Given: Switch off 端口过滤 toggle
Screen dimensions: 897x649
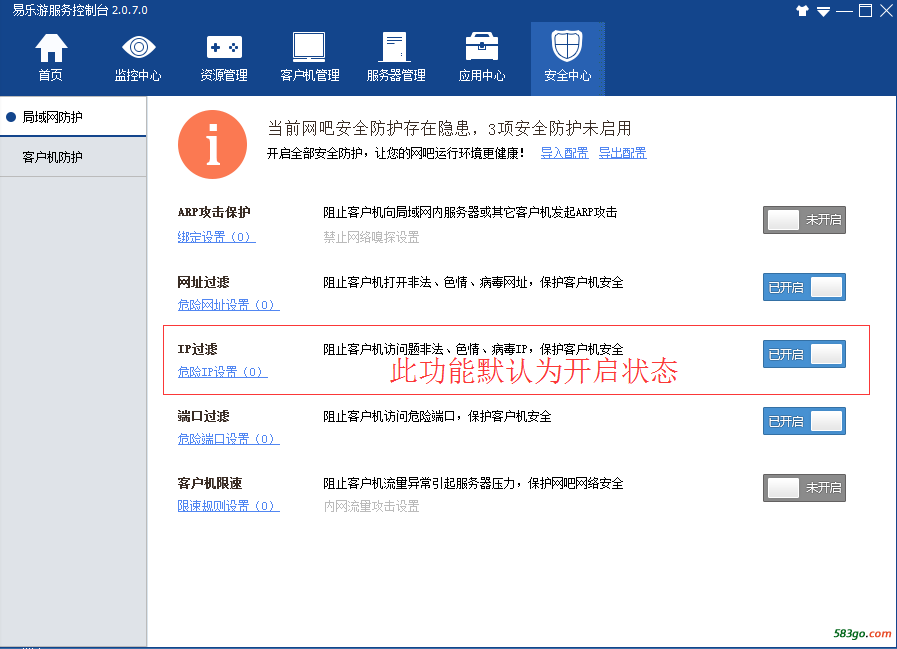Looking at the screenshot, I should coord(804,421).
